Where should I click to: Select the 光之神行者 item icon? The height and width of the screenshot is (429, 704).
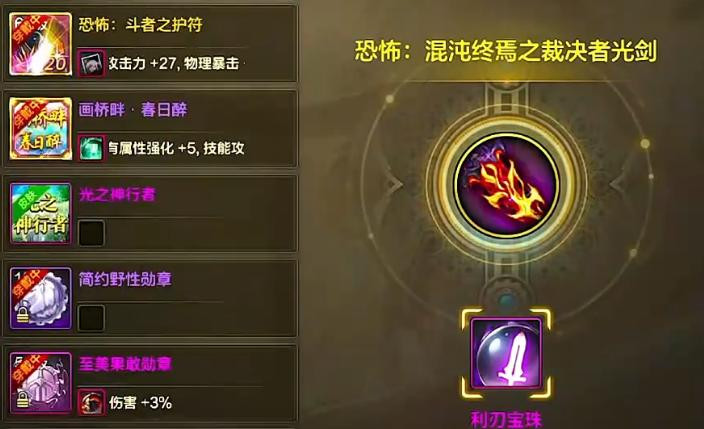[40, 213]
